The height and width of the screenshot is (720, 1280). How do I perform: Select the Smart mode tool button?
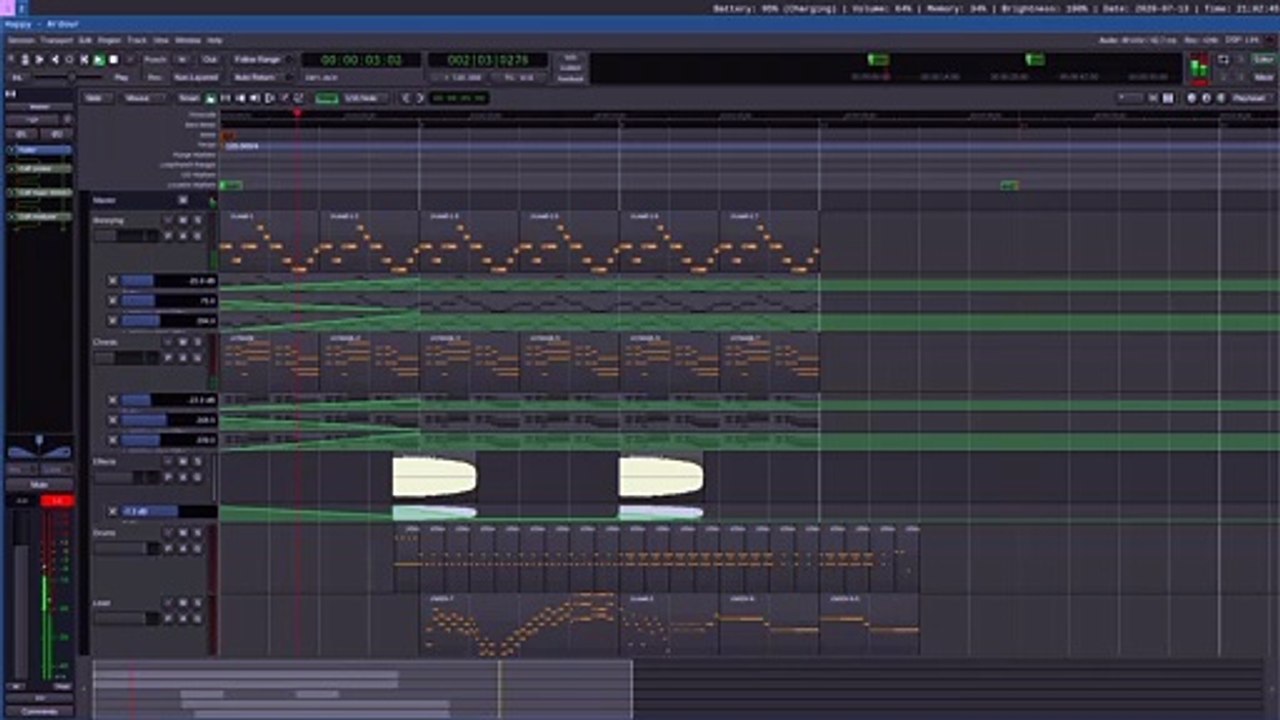pyautogui.click(x=189, y=98)
